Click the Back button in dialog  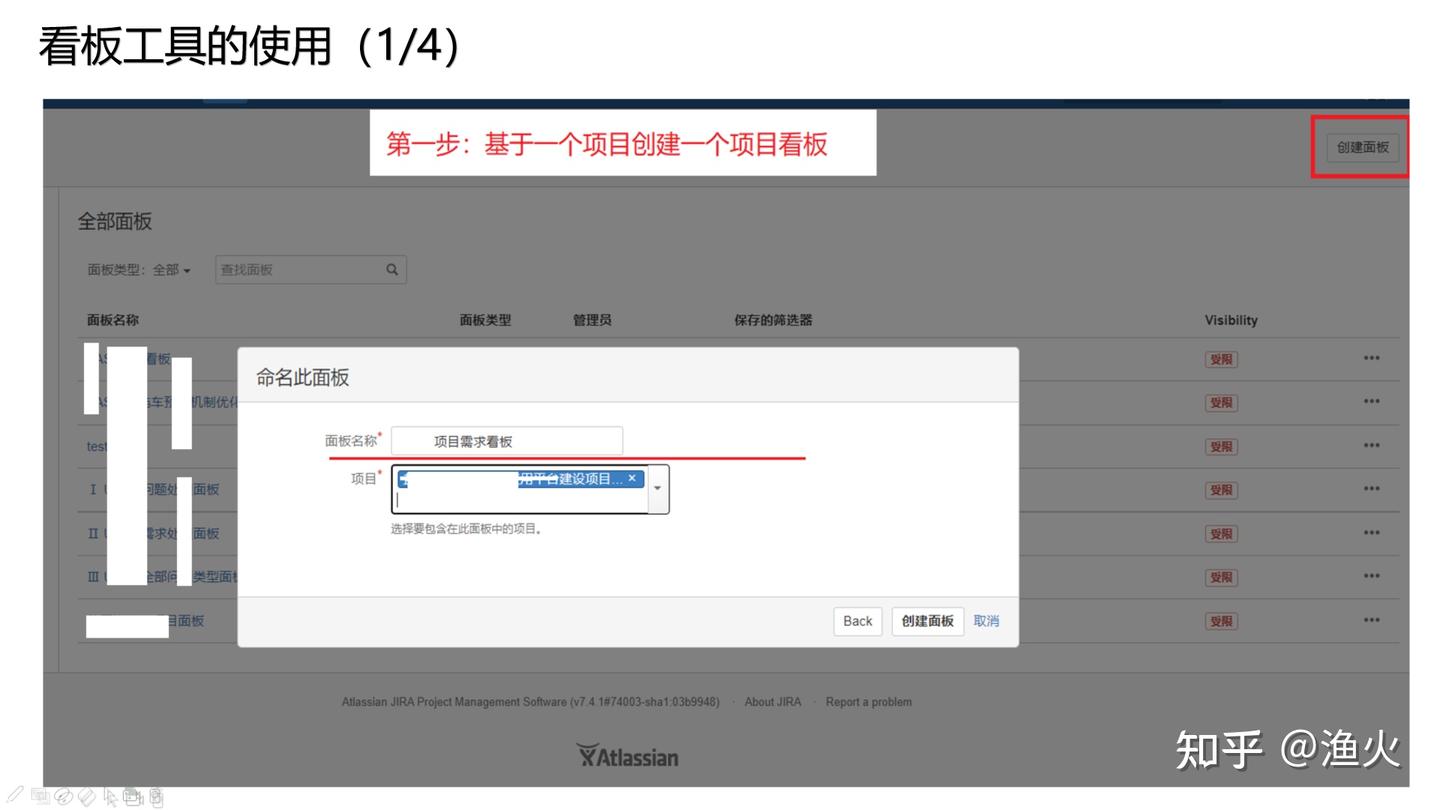click(x=857, y=621)
